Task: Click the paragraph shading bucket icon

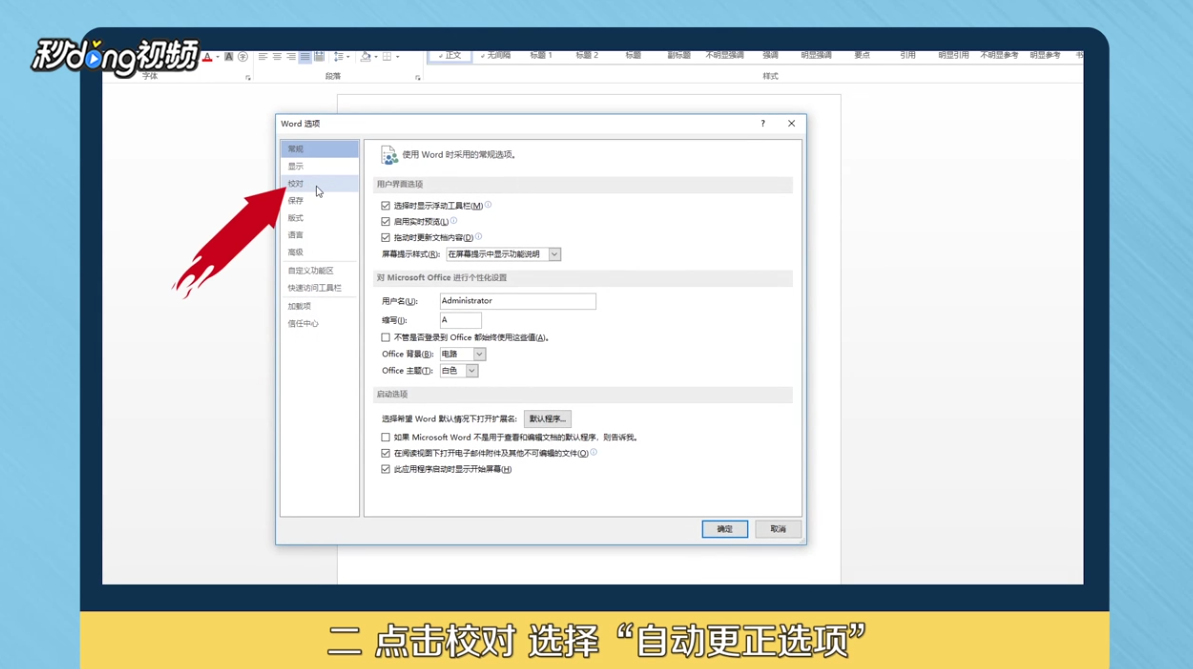Action: [x=366, y=57]
